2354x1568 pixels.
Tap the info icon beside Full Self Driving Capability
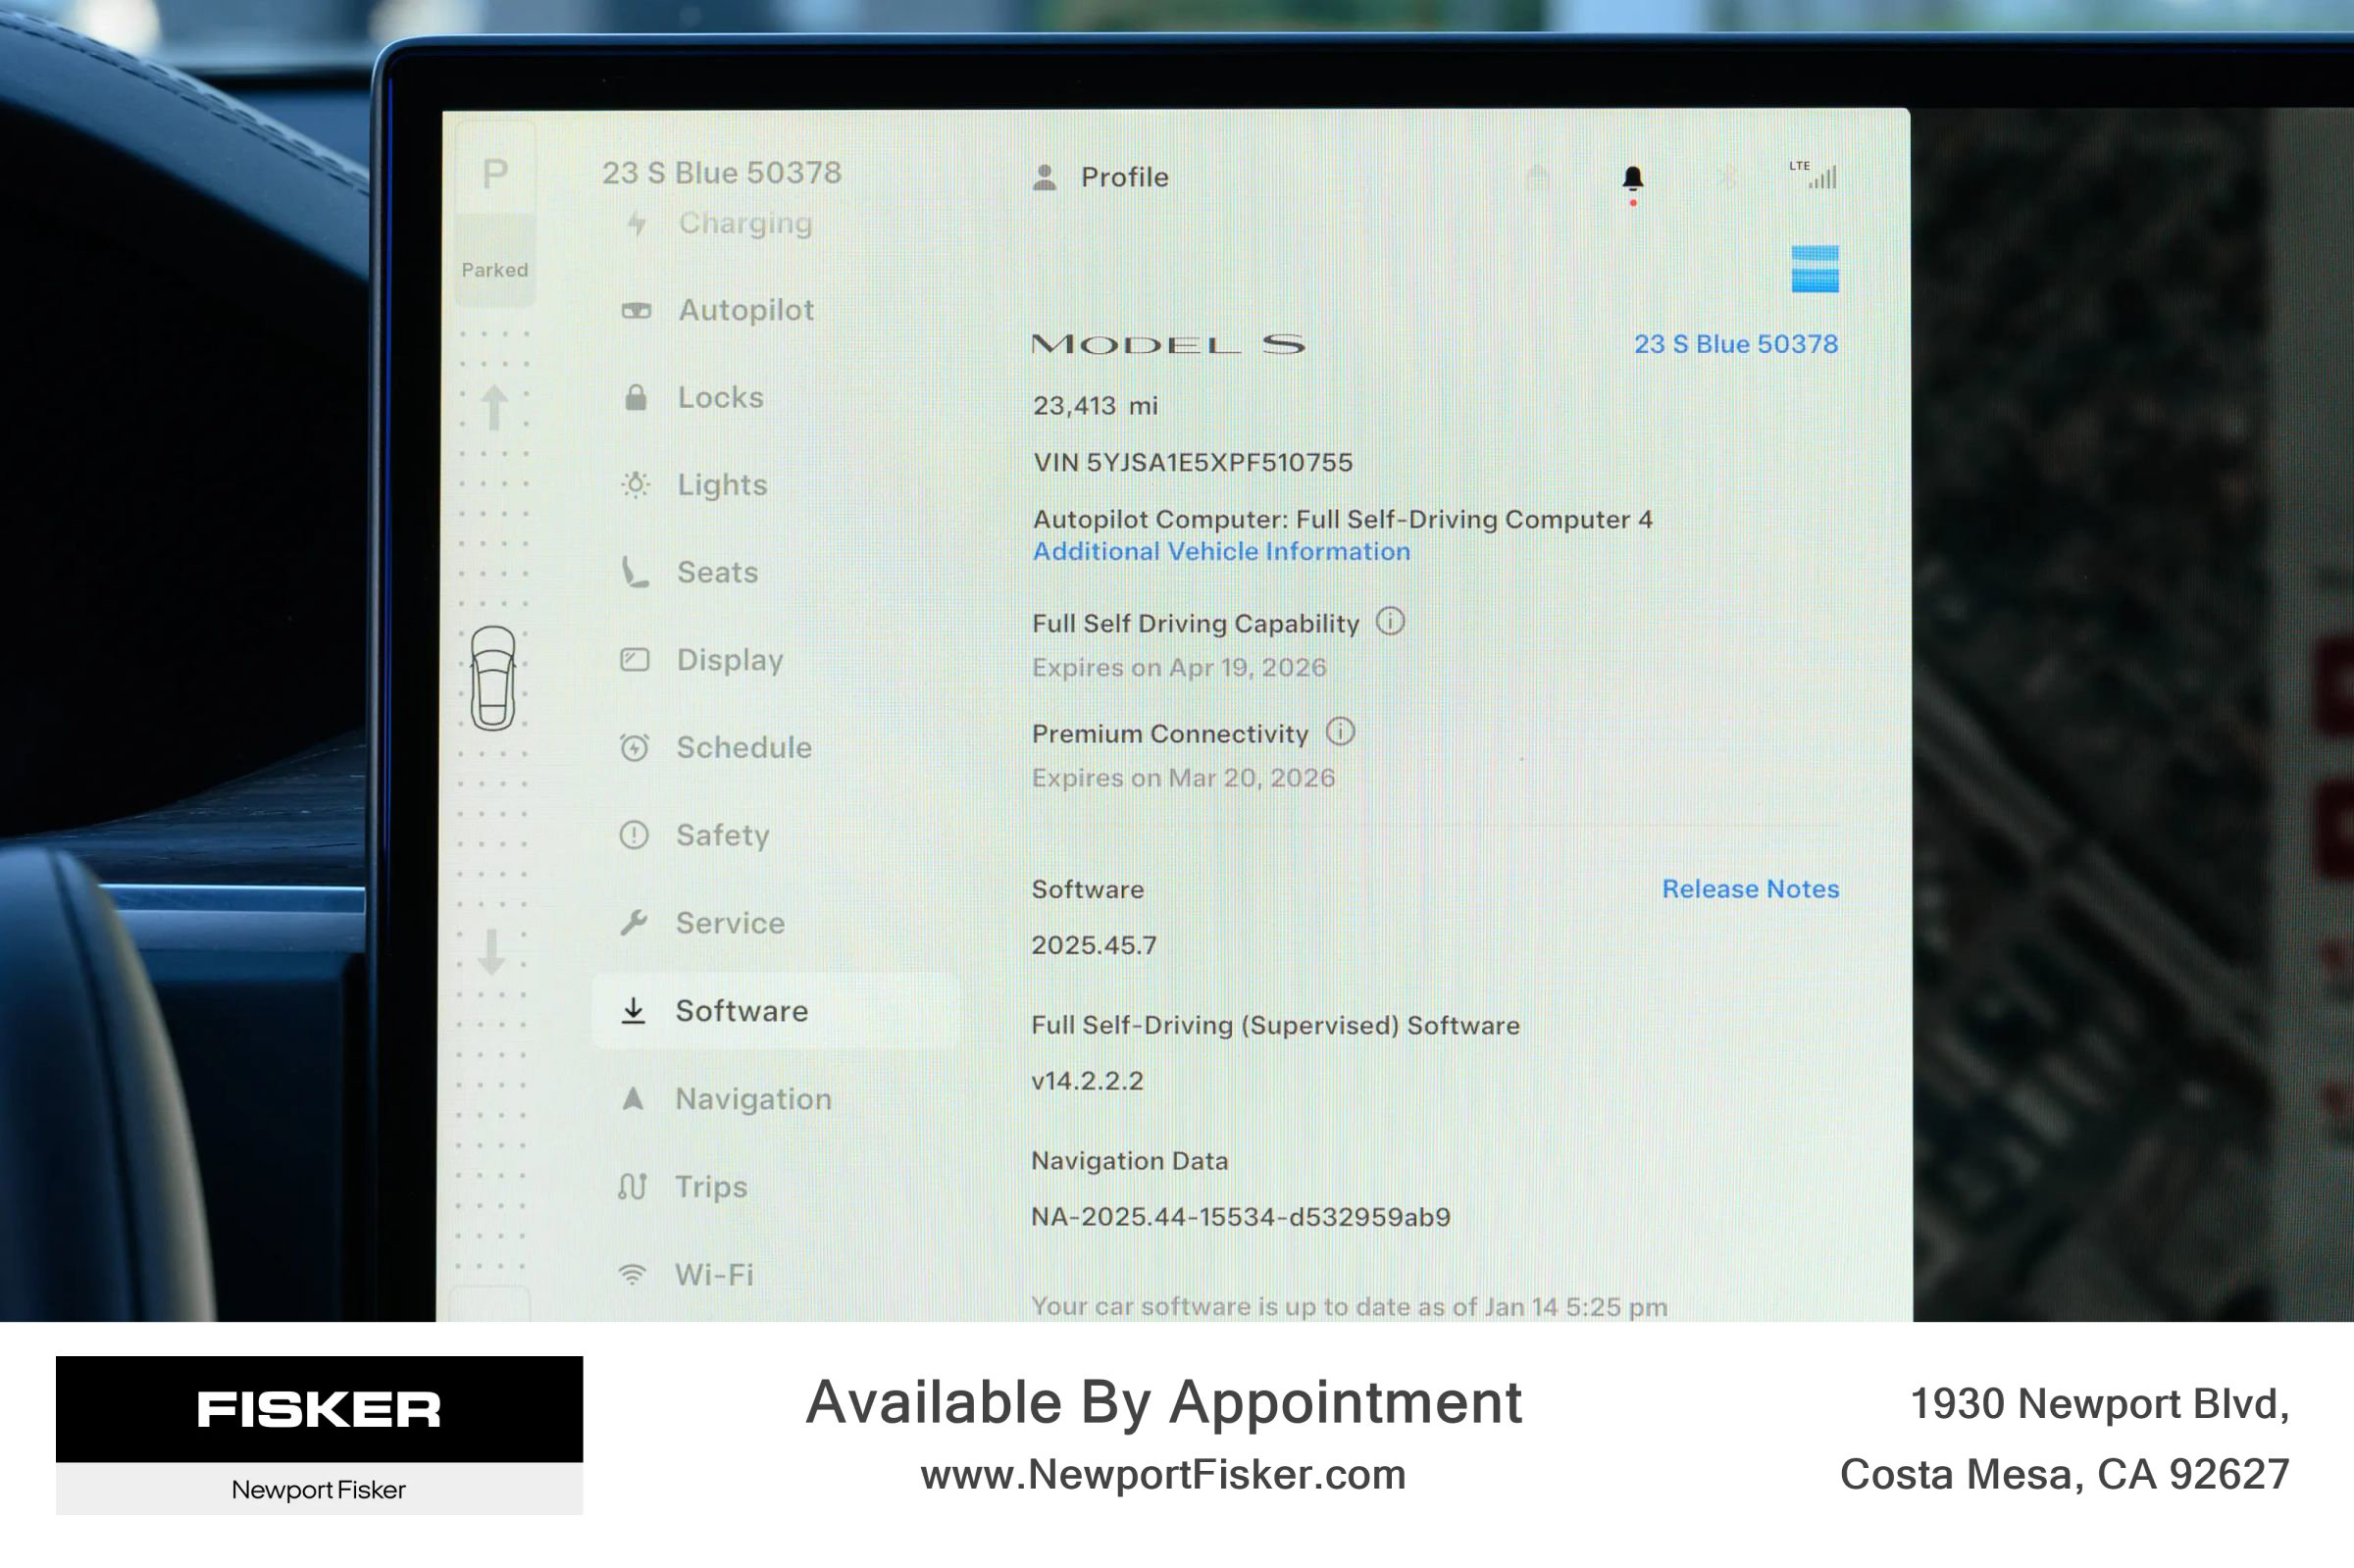(1390, 622)
